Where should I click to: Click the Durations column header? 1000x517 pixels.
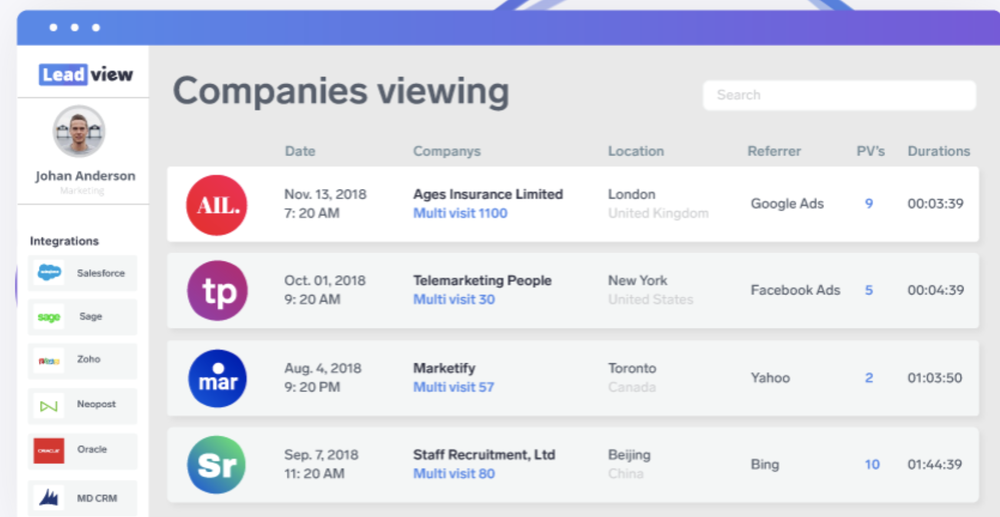(939, 151)
